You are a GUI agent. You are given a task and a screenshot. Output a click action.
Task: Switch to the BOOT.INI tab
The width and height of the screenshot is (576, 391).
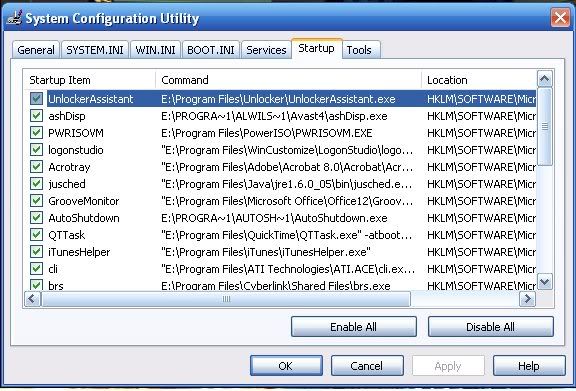[211, 50]
